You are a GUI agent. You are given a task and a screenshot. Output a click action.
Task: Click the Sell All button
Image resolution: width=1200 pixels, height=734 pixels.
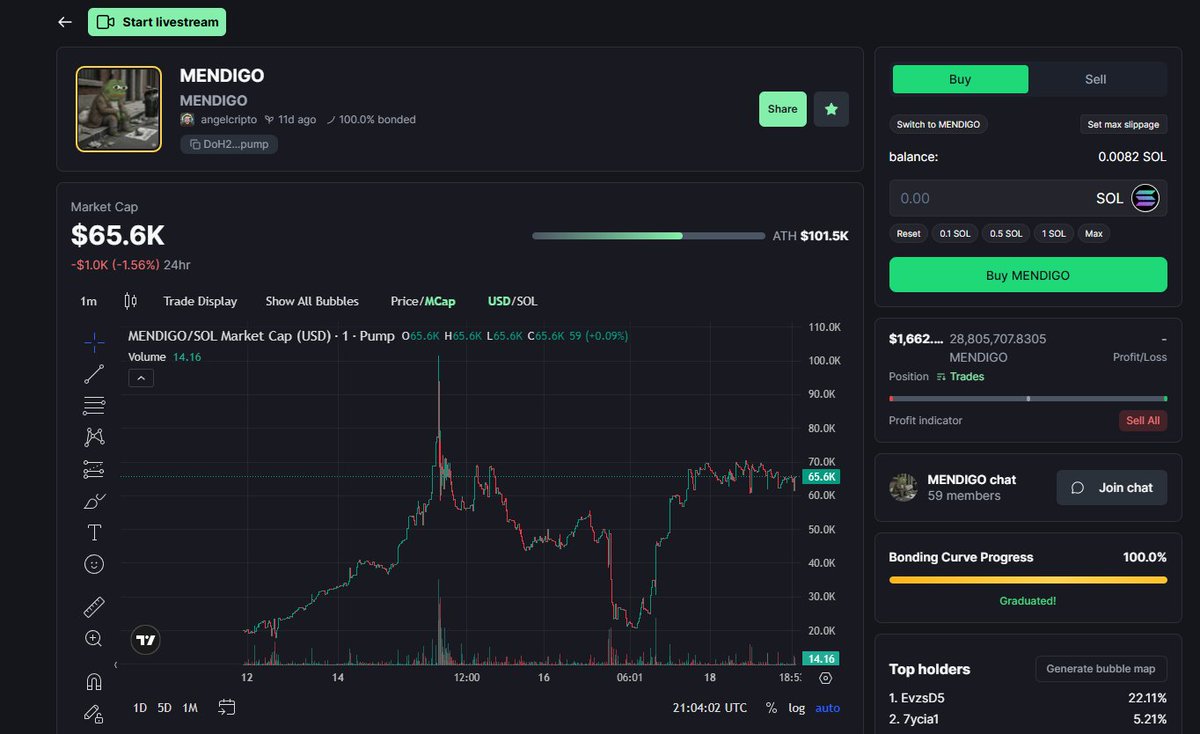[1142, 420]
